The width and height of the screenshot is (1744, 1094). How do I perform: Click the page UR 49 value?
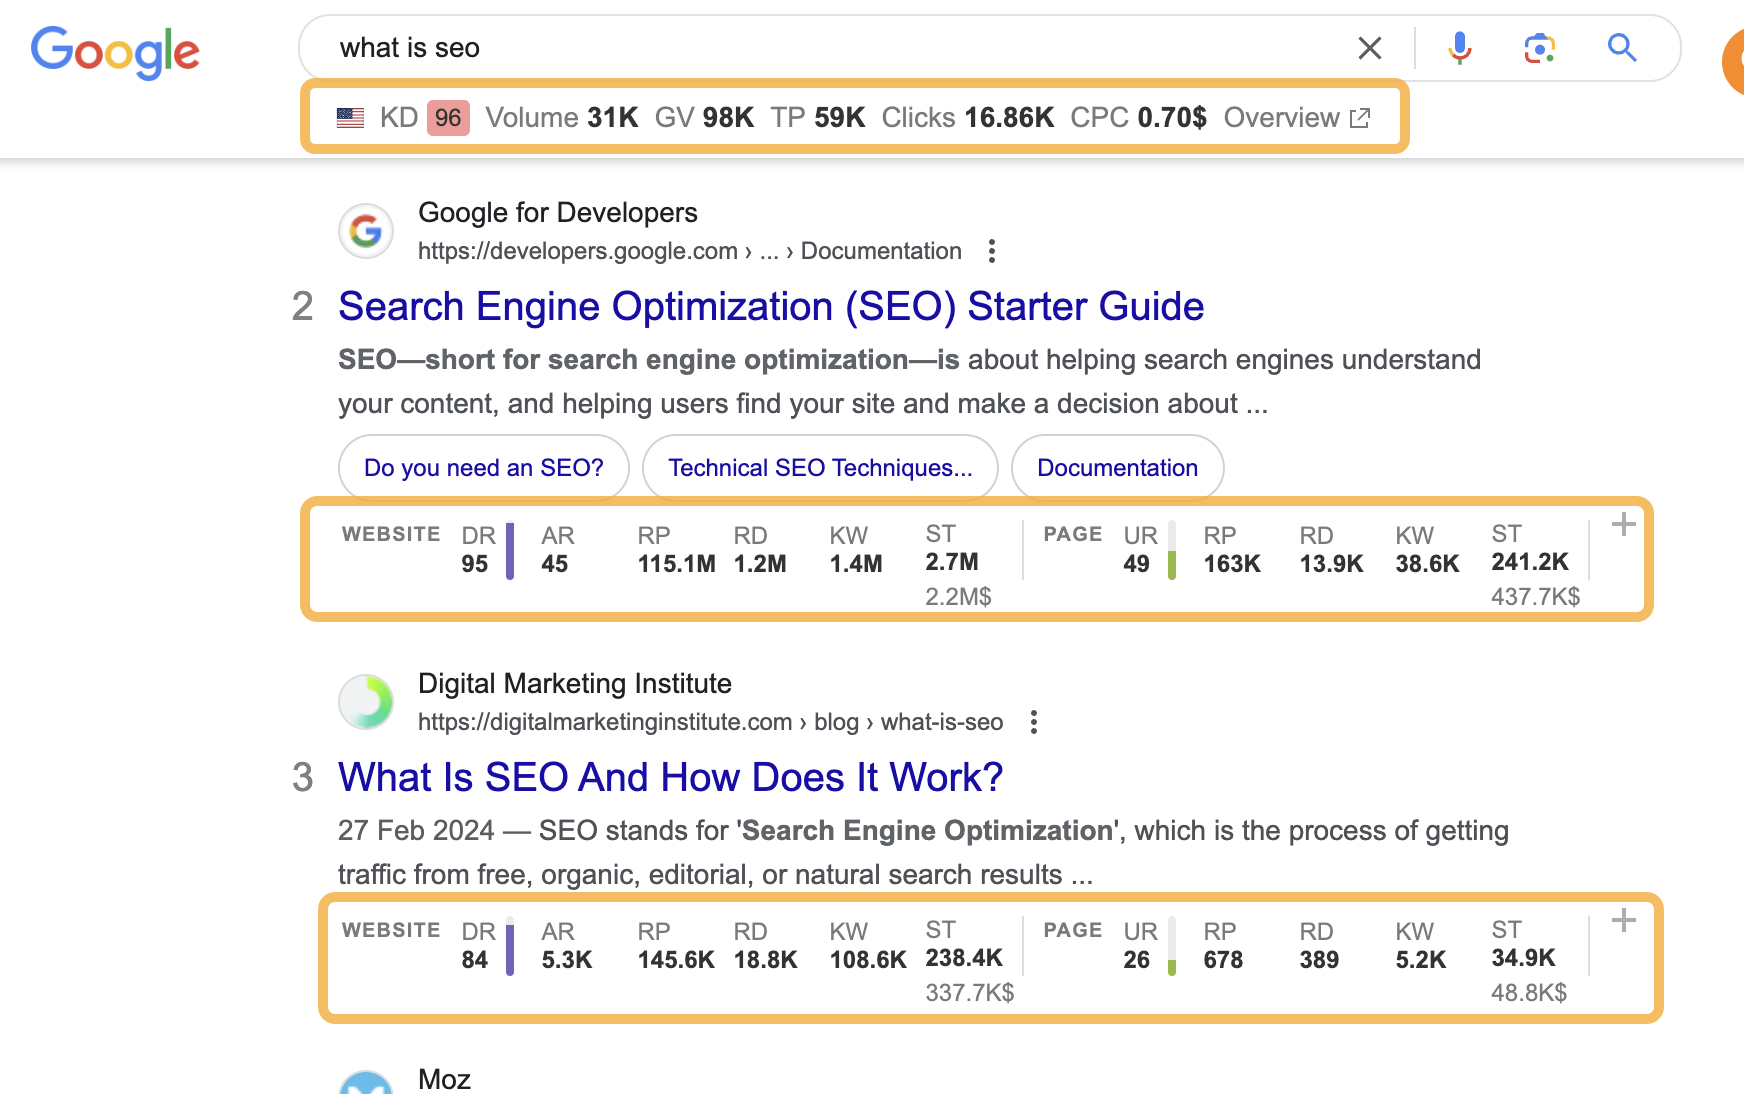click(x=1137, y=564)
